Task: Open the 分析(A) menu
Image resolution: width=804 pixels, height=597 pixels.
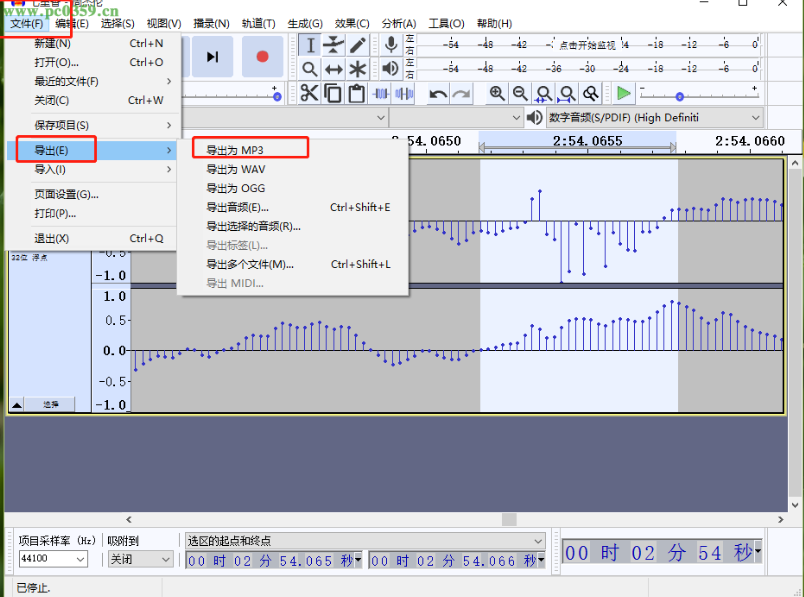Action: click(399, 24)
